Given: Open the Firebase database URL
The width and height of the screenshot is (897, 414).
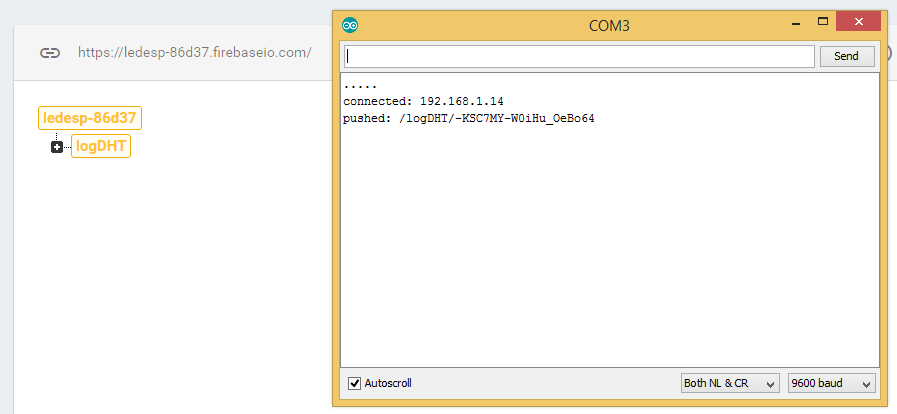Looking at the screenshot, I should [x=195, y=53].
